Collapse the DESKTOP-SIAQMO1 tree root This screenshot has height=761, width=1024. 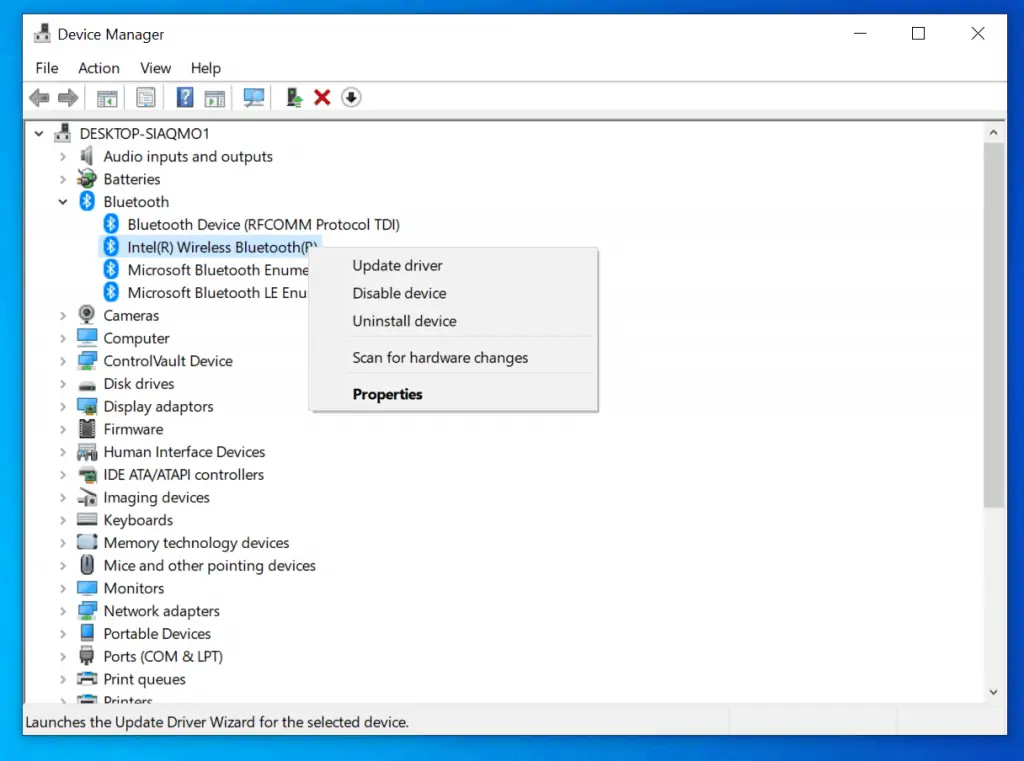[39, 133]
